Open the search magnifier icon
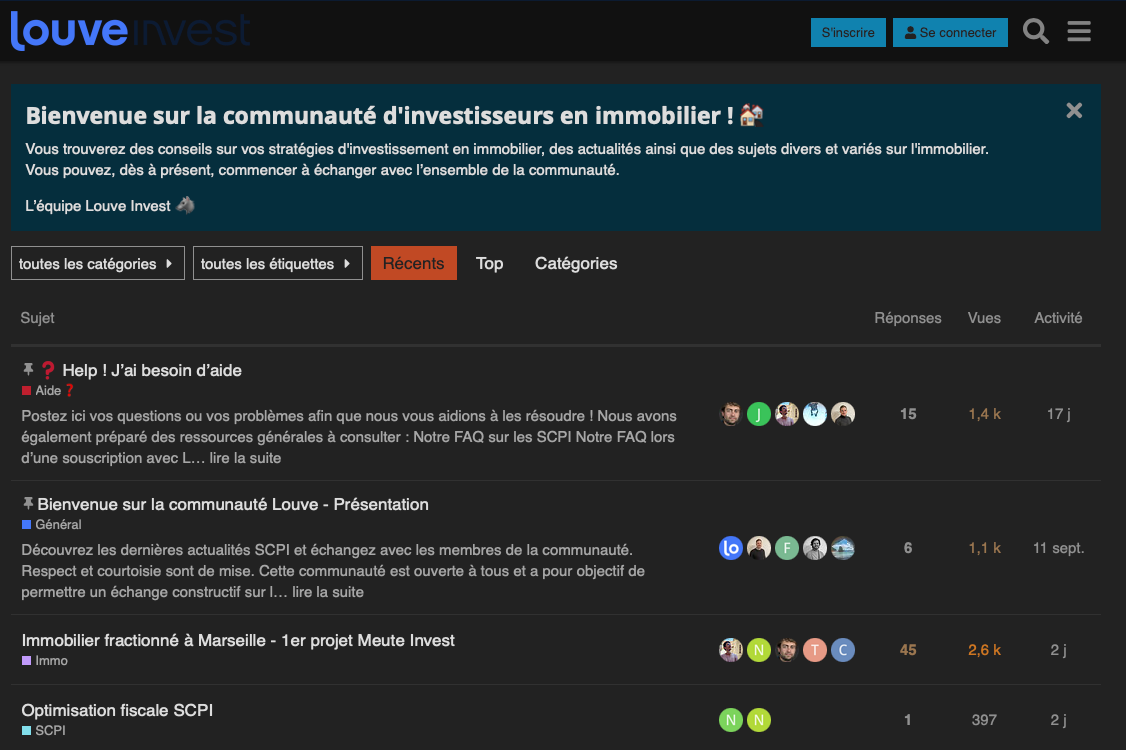 pos(1036,32)
